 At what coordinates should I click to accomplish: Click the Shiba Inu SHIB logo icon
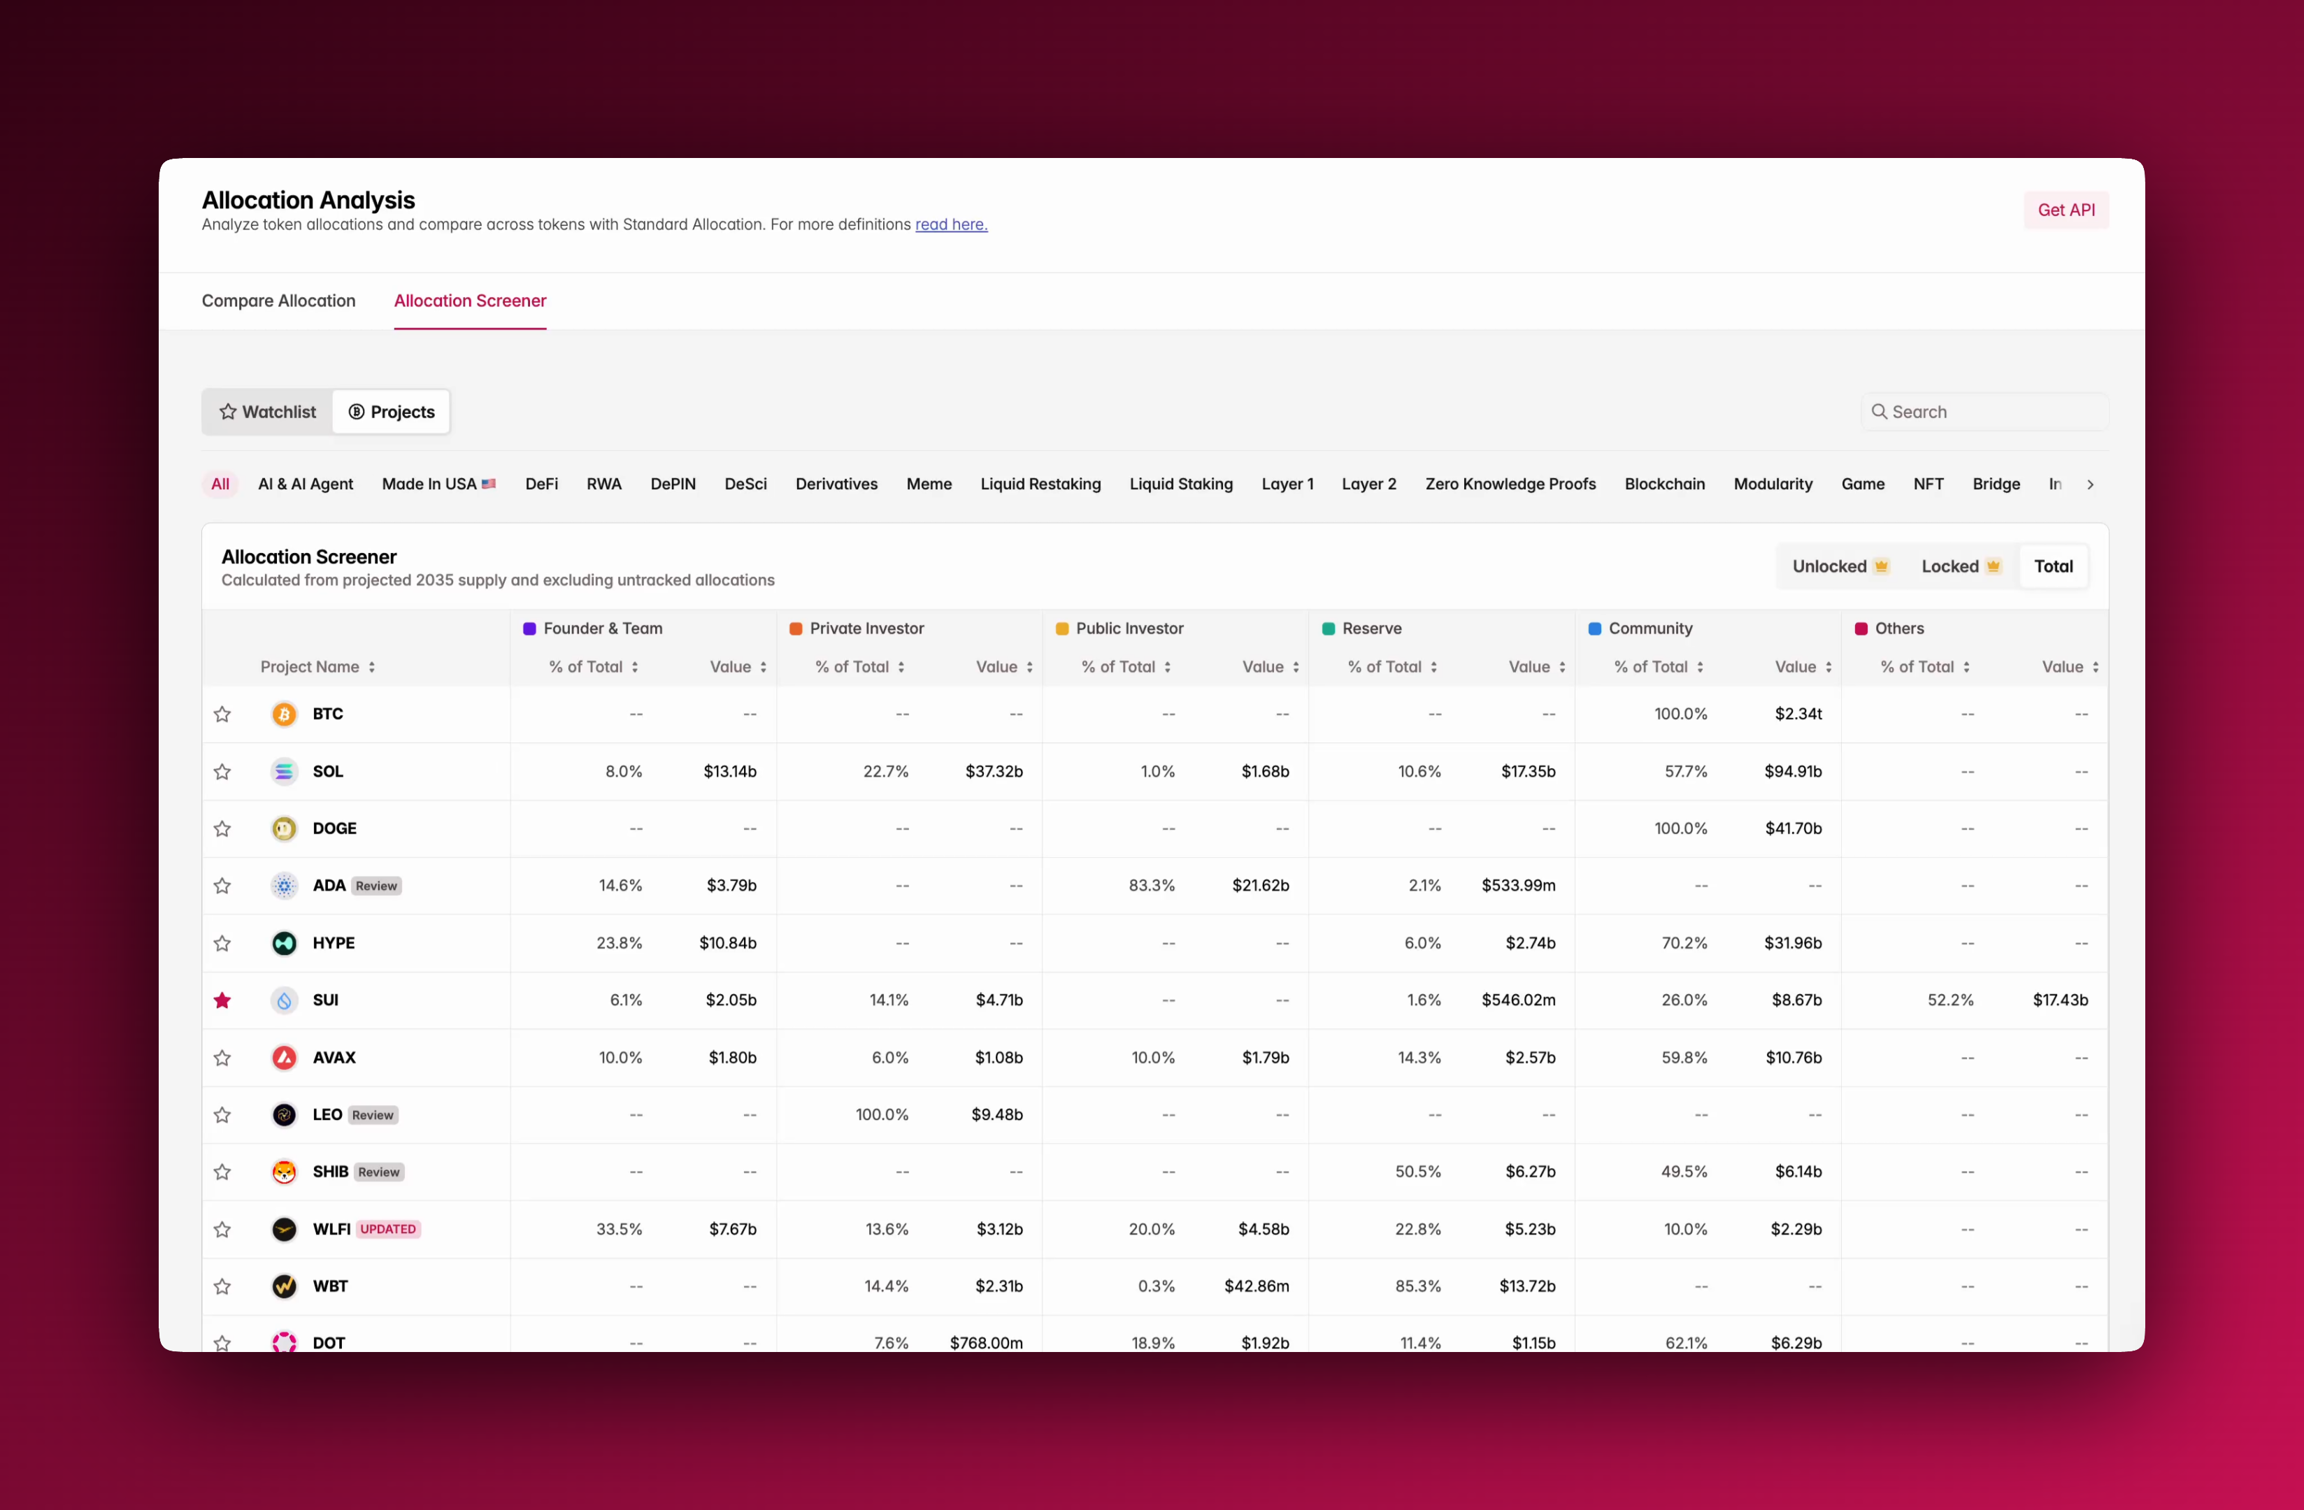(x=284, y=1172)
